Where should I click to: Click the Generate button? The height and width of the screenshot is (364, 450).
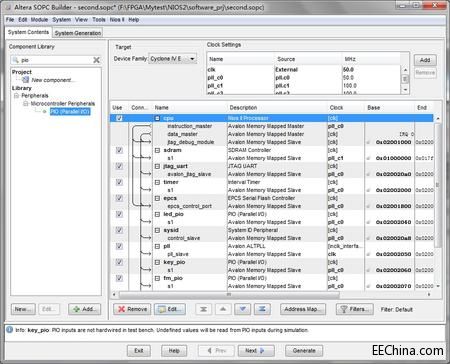tap(304, 351)
